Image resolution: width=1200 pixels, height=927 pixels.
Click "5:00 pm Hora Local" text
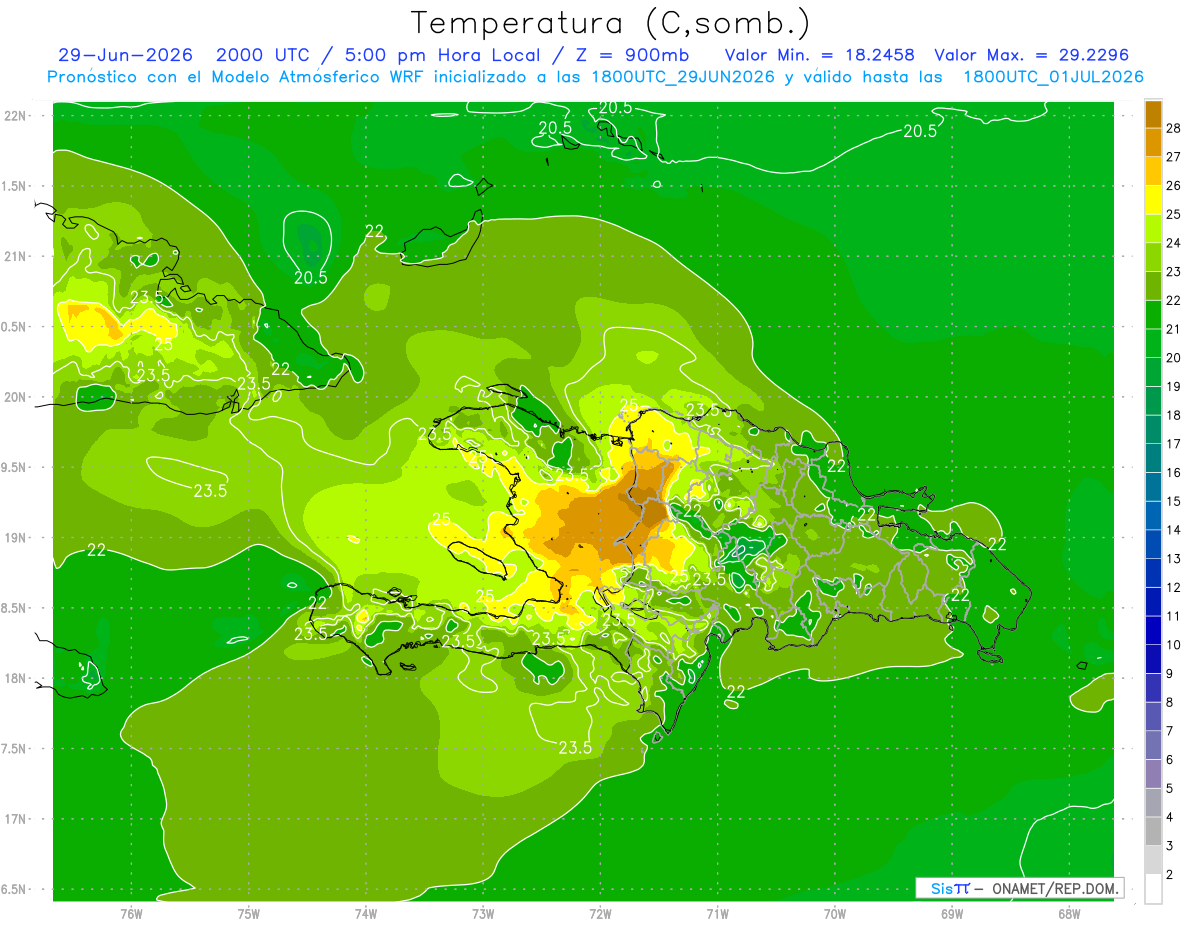(x=441, y=55)
